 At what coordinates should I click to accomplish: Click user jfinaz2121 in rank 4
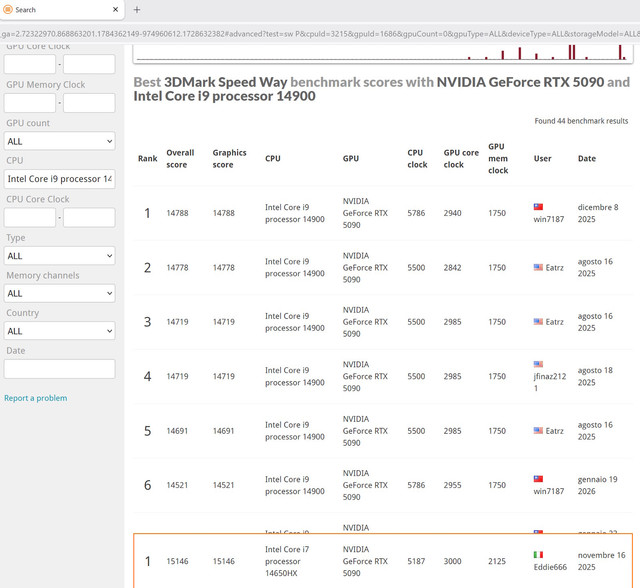[x=550, y=382]
